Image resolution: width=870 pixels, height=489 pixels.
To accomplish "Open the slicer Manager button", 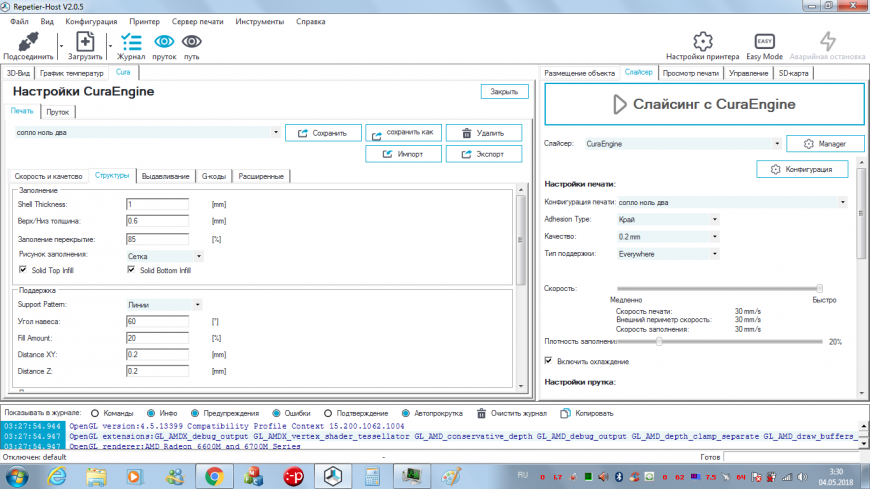I will click(x=825, y=144).
